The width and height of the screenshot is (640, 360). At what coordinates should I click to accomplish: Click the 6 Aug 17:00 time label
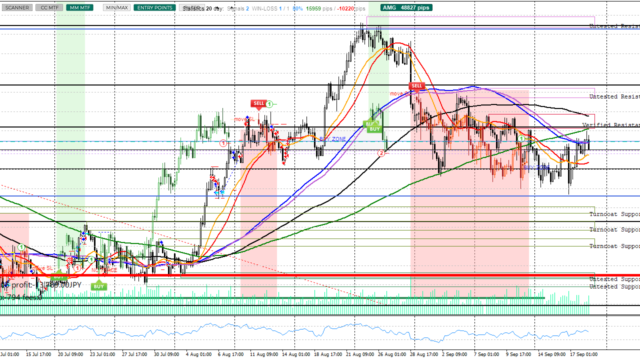231,354
